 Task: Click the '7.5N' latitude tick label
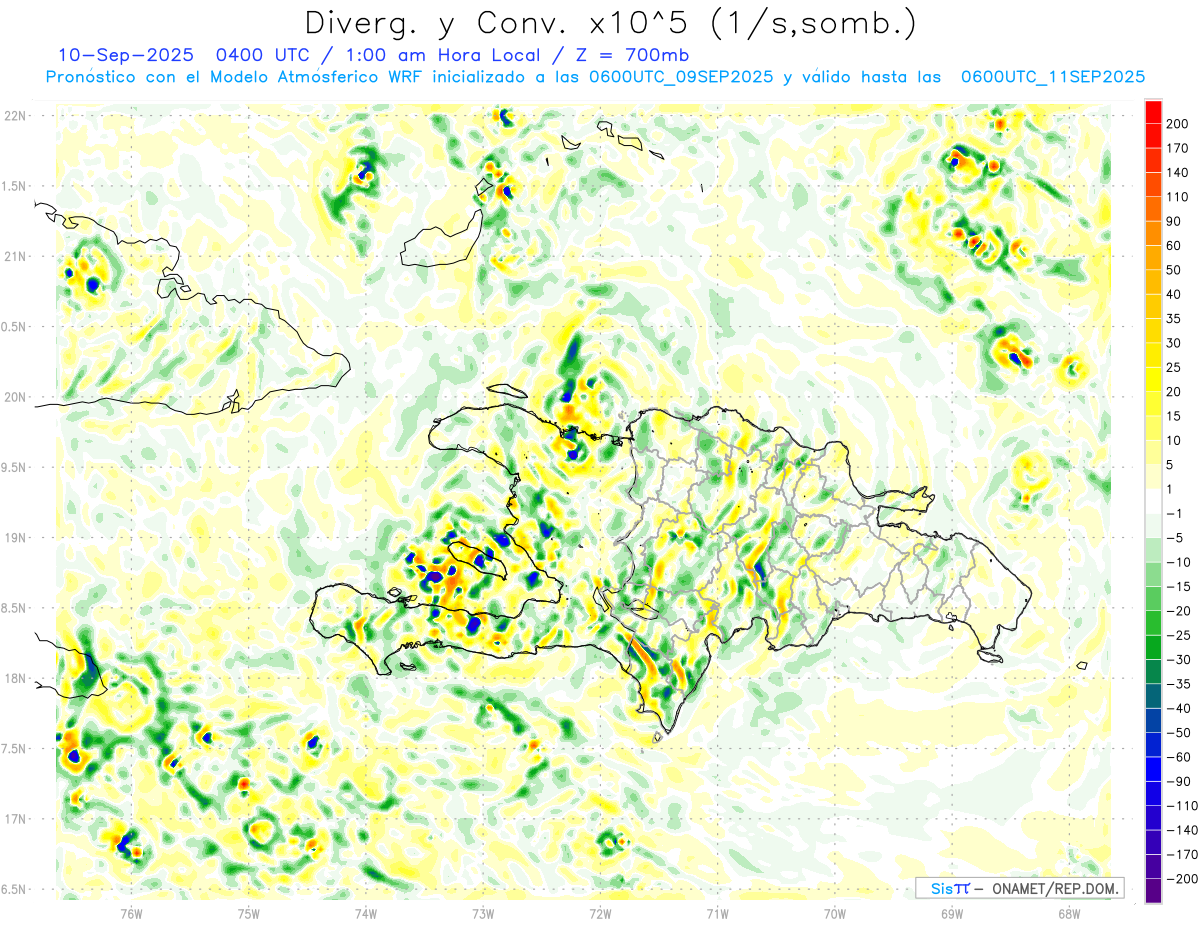pos(15,750)
